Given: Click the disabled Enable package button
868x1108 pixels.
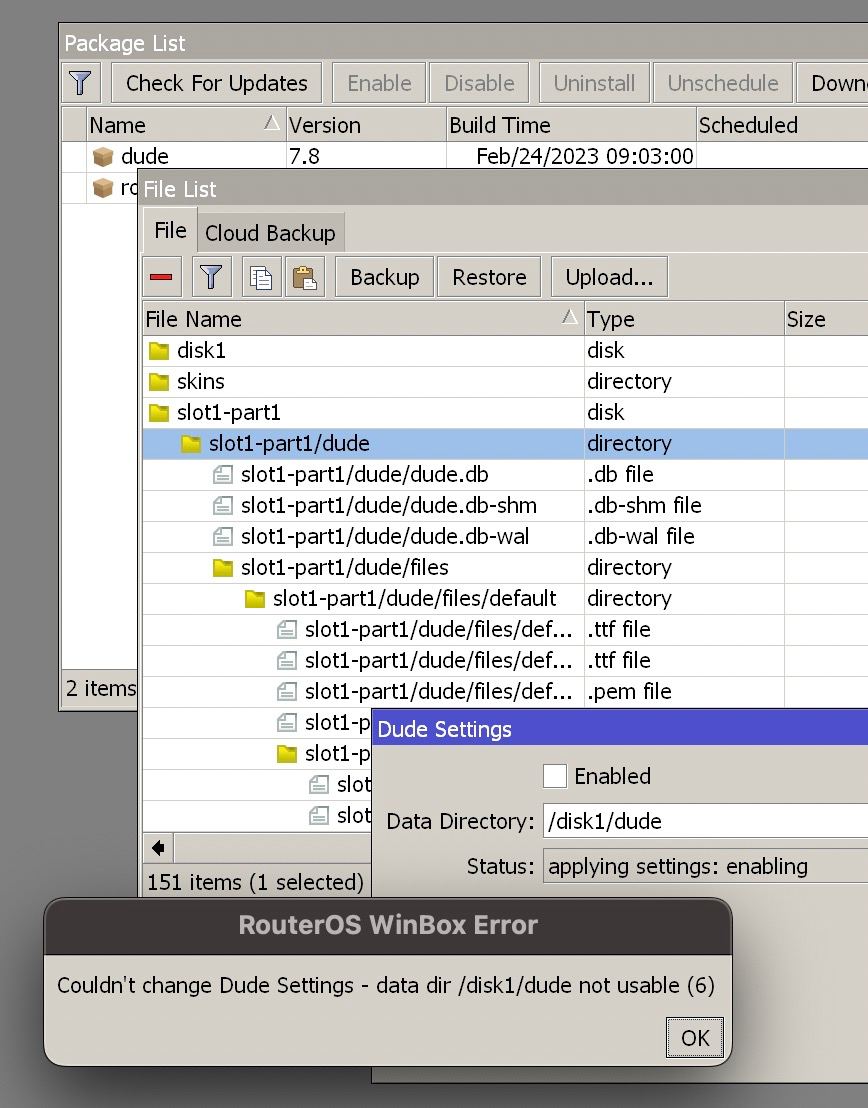Looking at the screenshot, I should [x=380, y=83].
